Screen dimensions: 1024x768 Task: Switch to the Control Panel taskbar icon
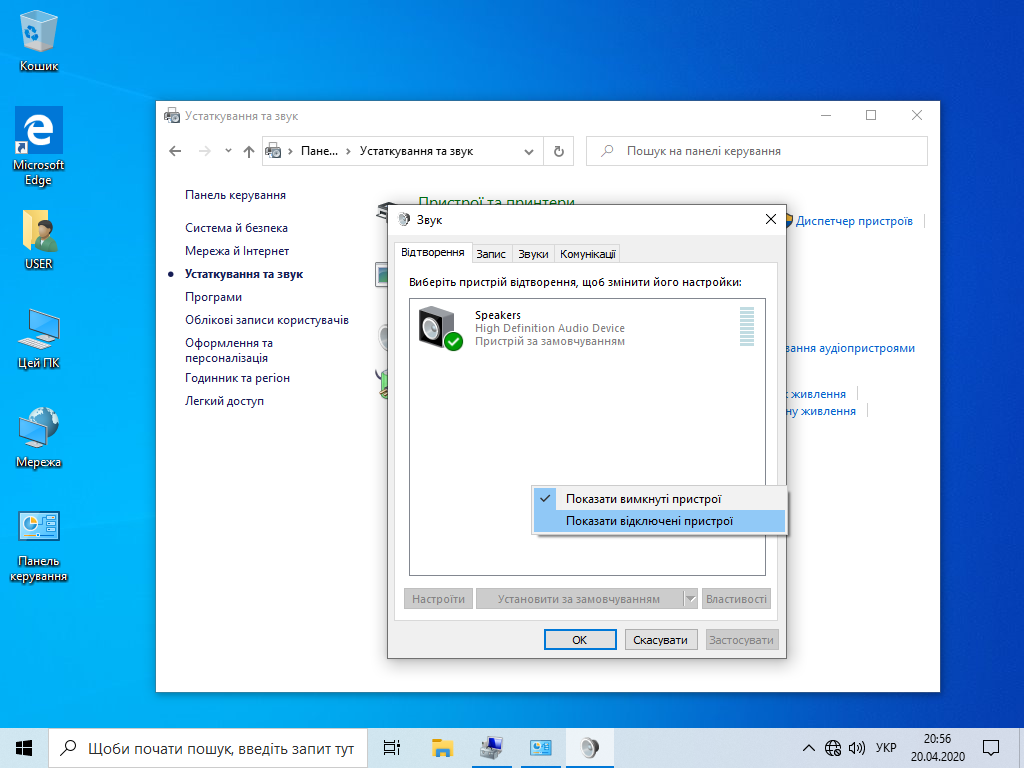tap(541, 748)
